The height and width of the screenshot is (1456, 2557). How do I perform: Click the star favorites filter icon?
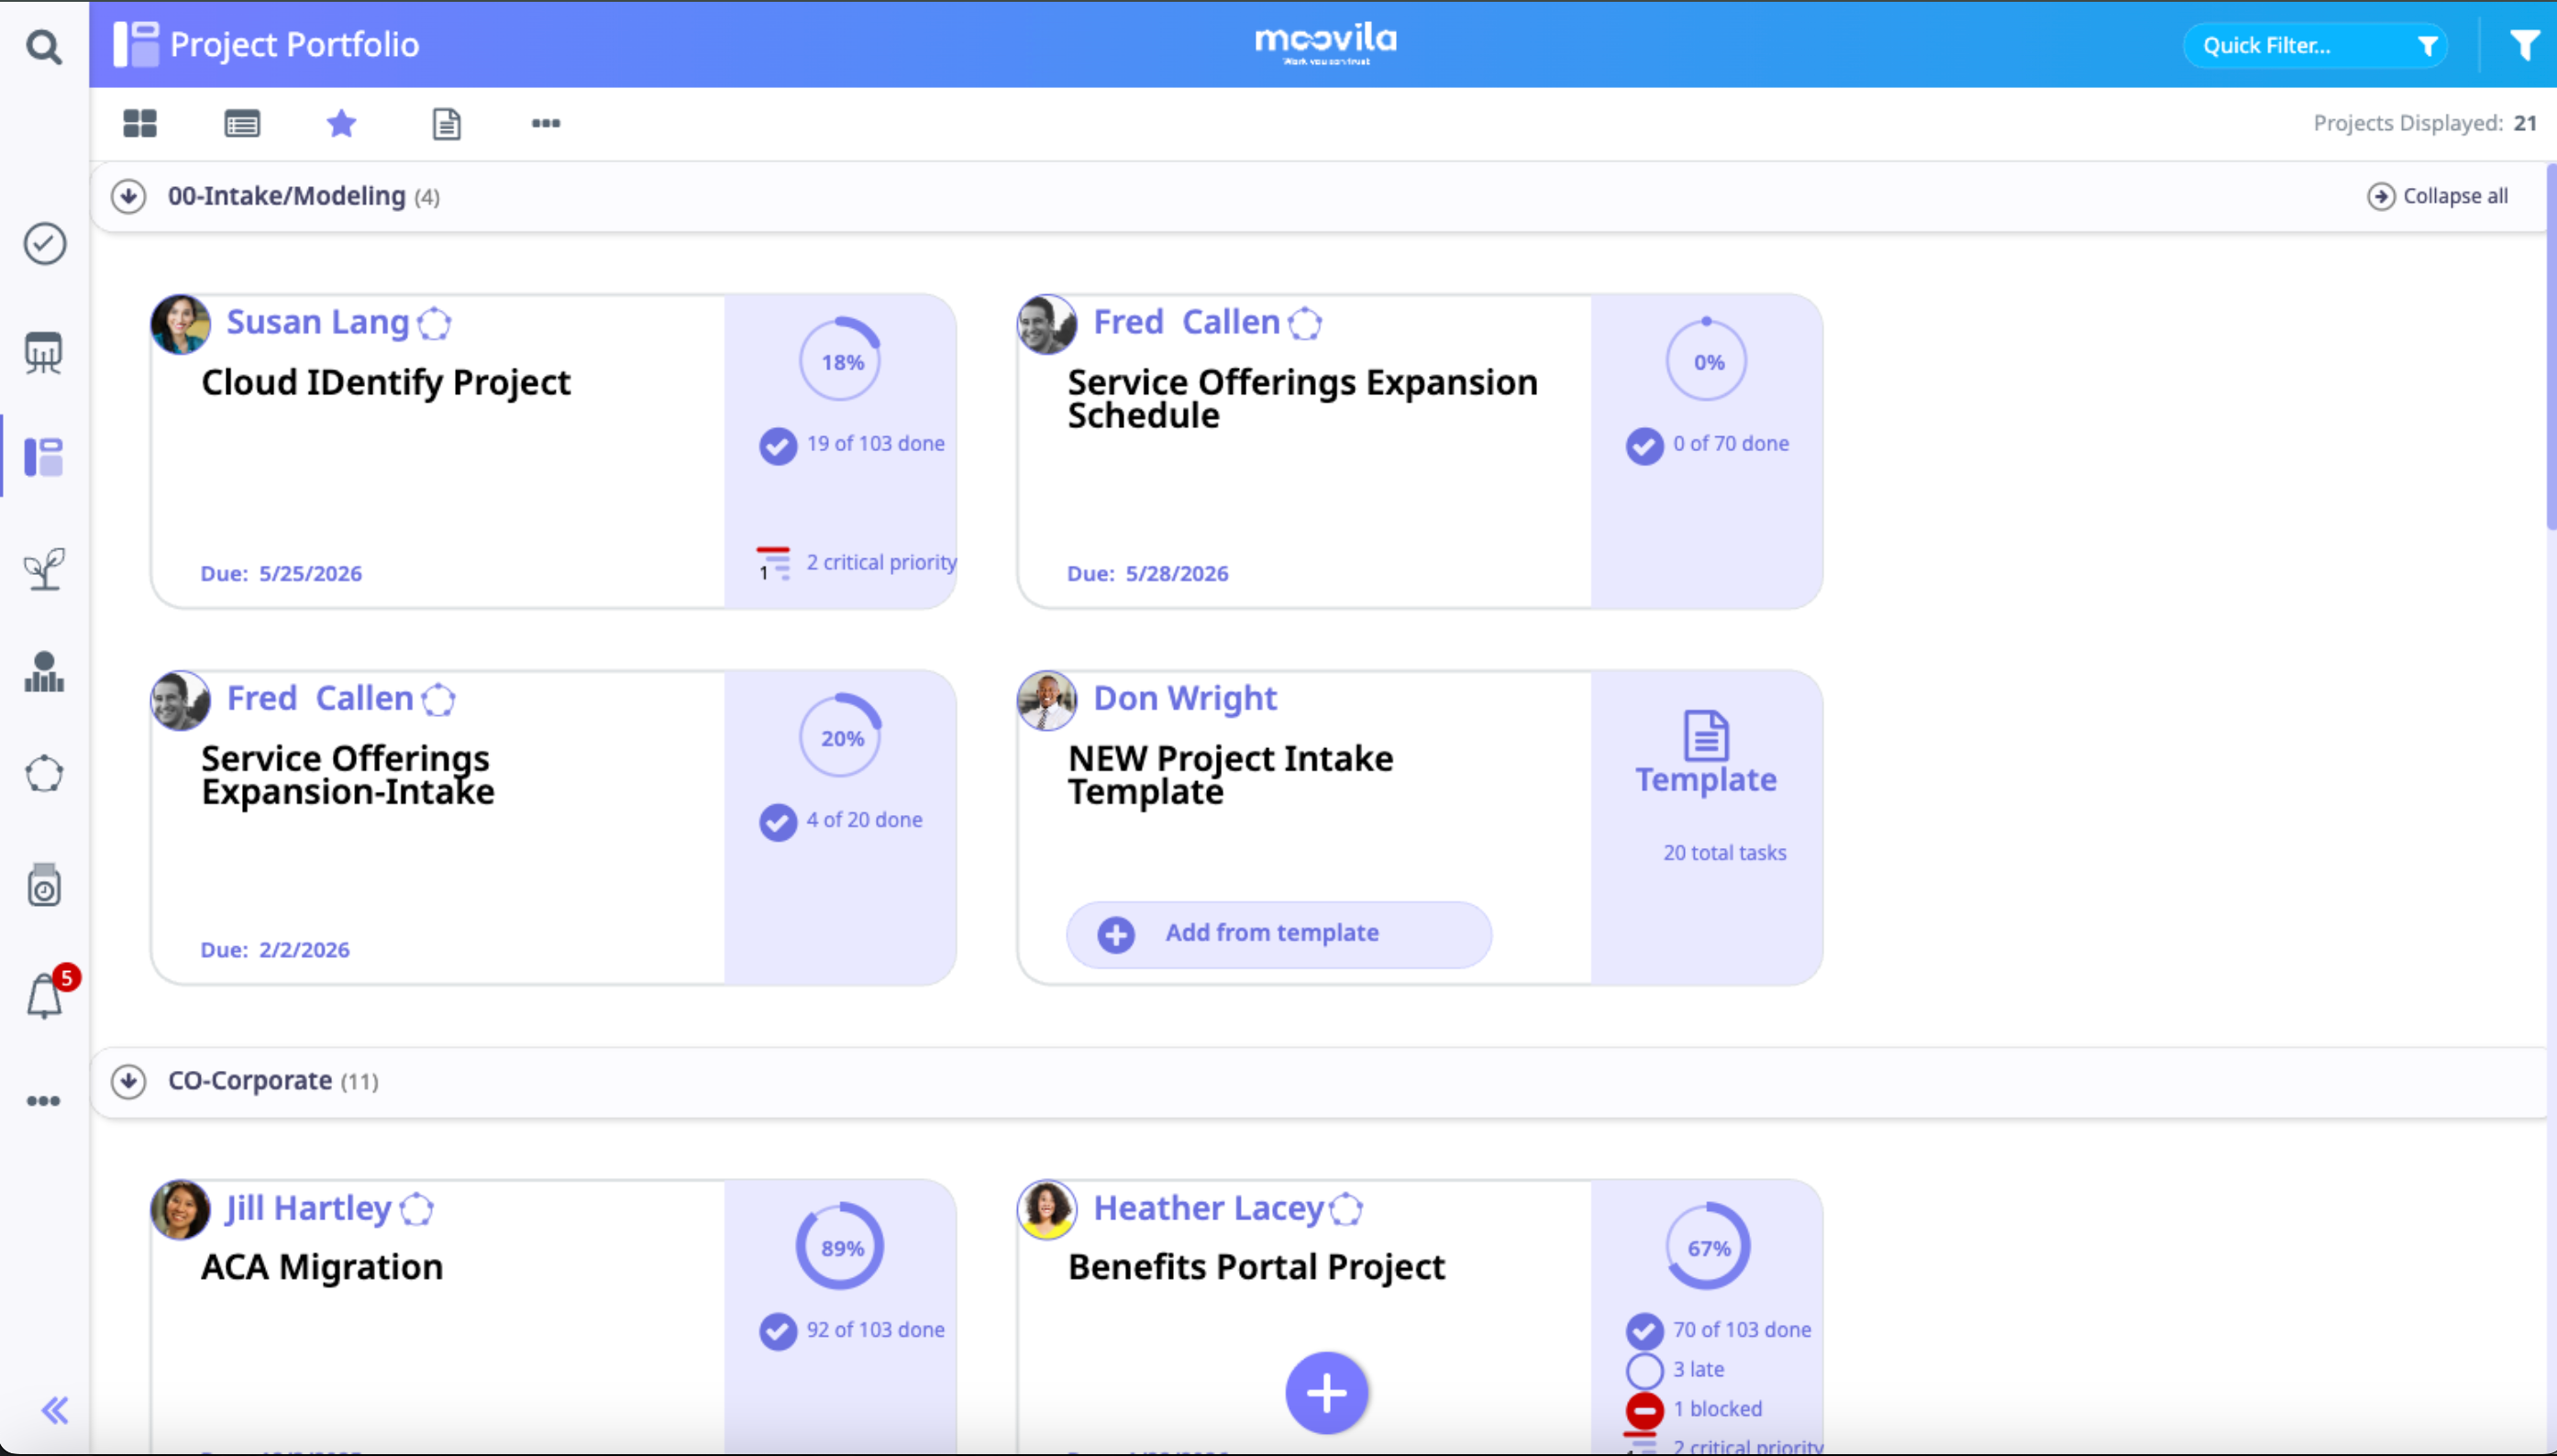(x=341, y=123)
